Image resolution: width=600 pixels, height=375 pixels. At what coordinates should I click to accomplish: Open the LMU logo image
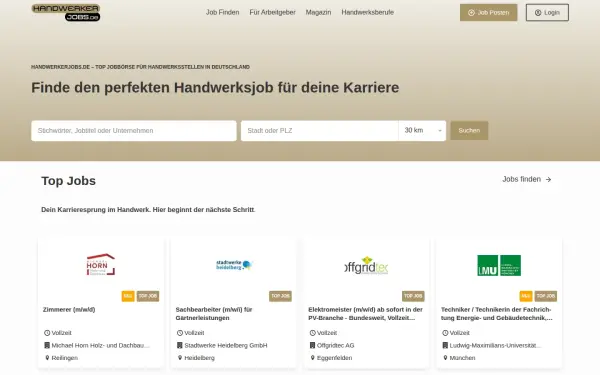coord(499,265)
